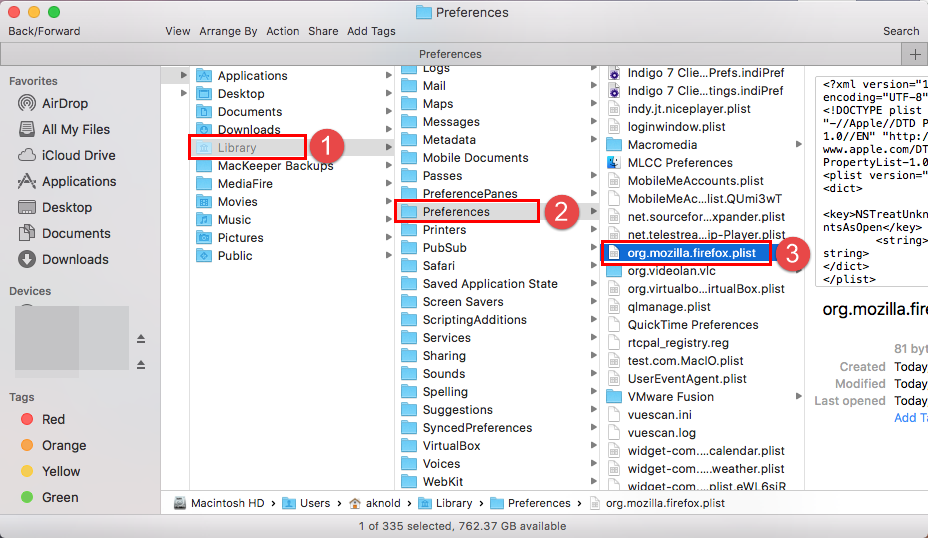Image resolution: width=928 pixels, height=538 pixels.
Task: Select the Library folder in first column
Action: click(237, 148)
